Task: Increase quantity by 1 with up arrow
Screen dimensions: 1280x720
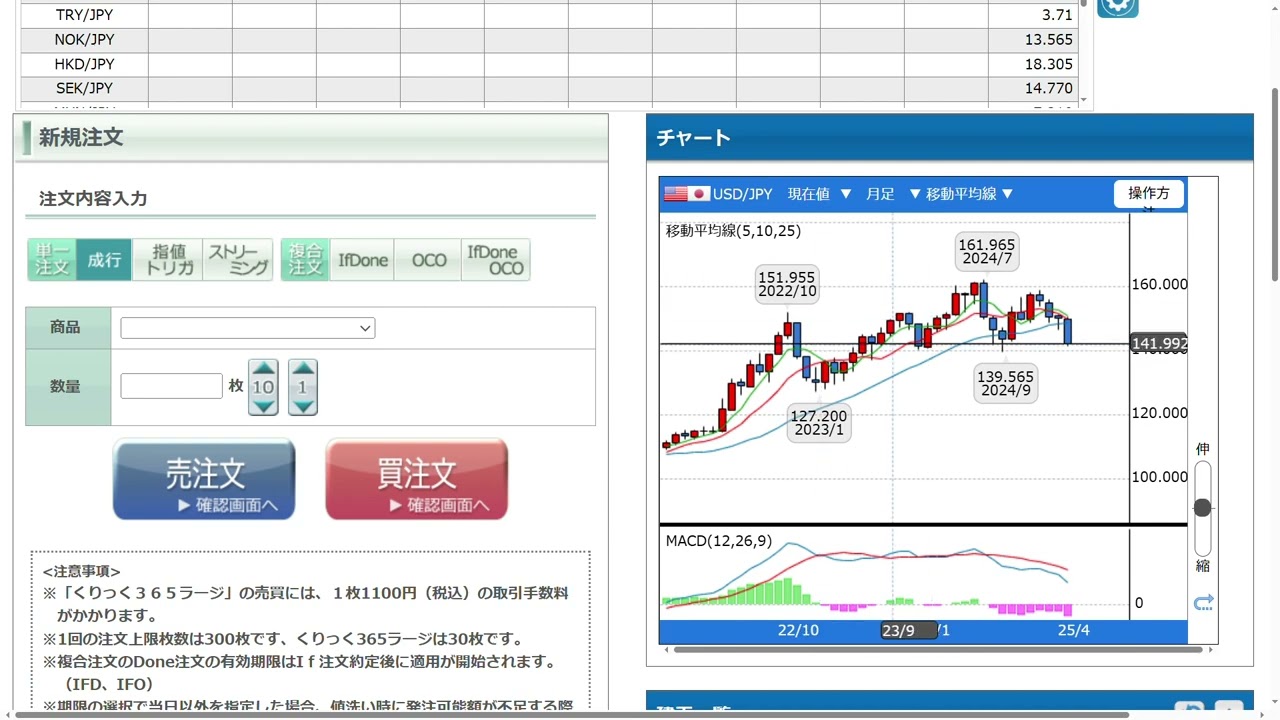Action: [302, 368]
